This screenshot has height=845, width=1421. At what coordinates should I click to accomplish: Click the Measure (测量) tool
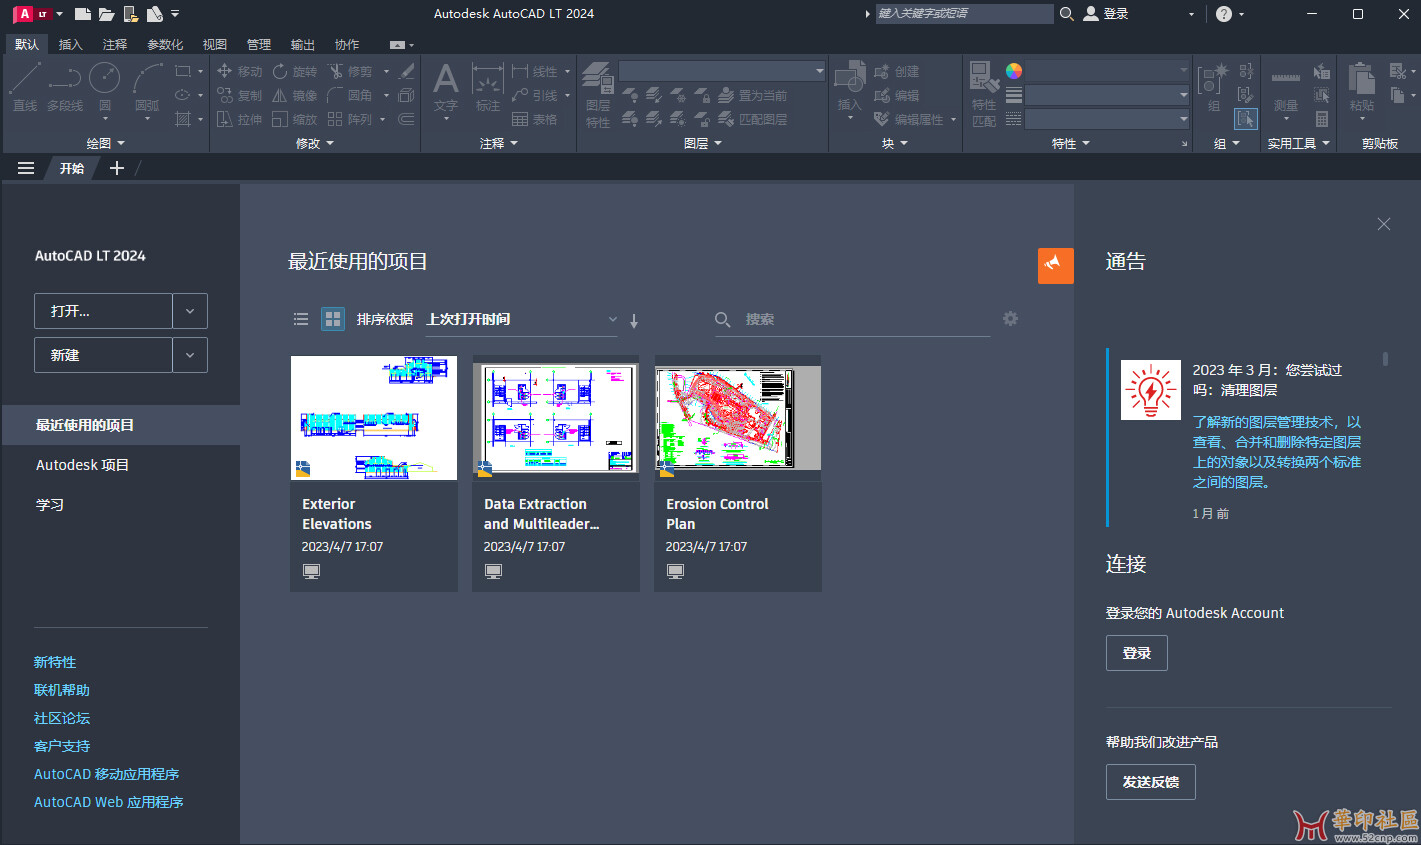point(1286,90)
